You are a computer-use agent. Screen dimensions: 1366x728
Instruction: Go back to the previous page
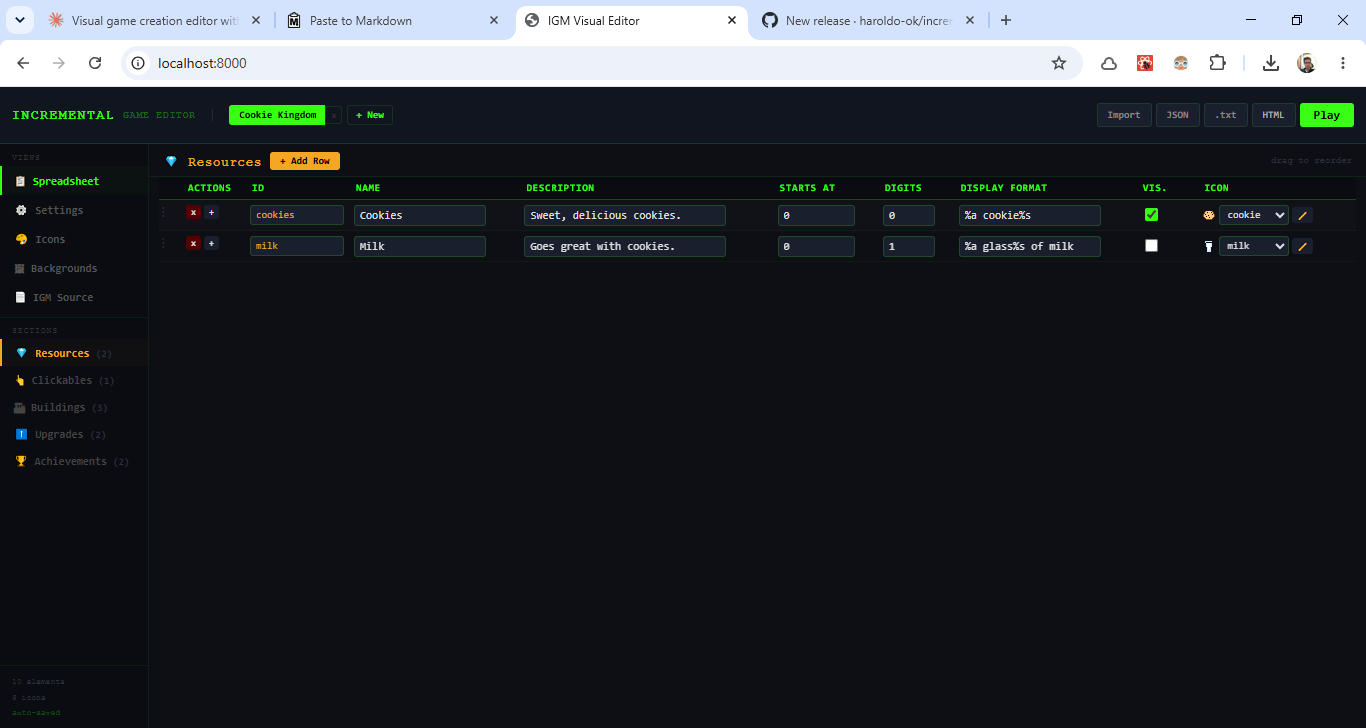coord(24,63)
